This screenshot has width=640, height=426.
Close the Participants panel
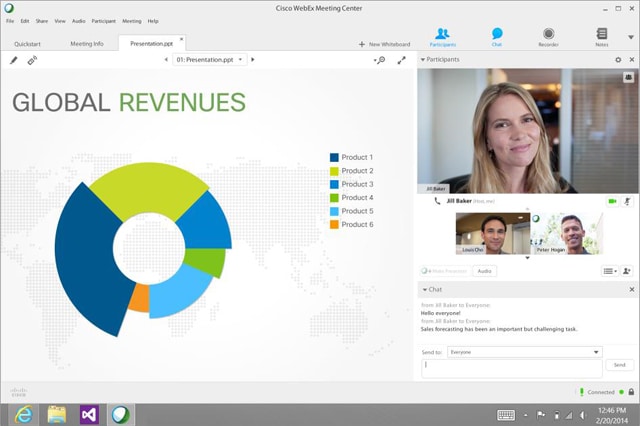click(x=632, y=60)
